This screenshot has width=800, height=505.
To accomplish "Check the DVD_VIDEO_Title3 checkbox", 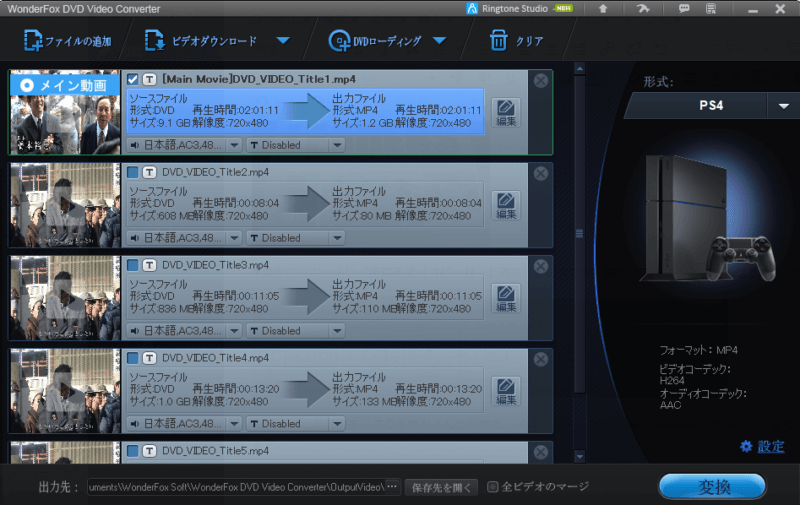I will pos(133,265).
